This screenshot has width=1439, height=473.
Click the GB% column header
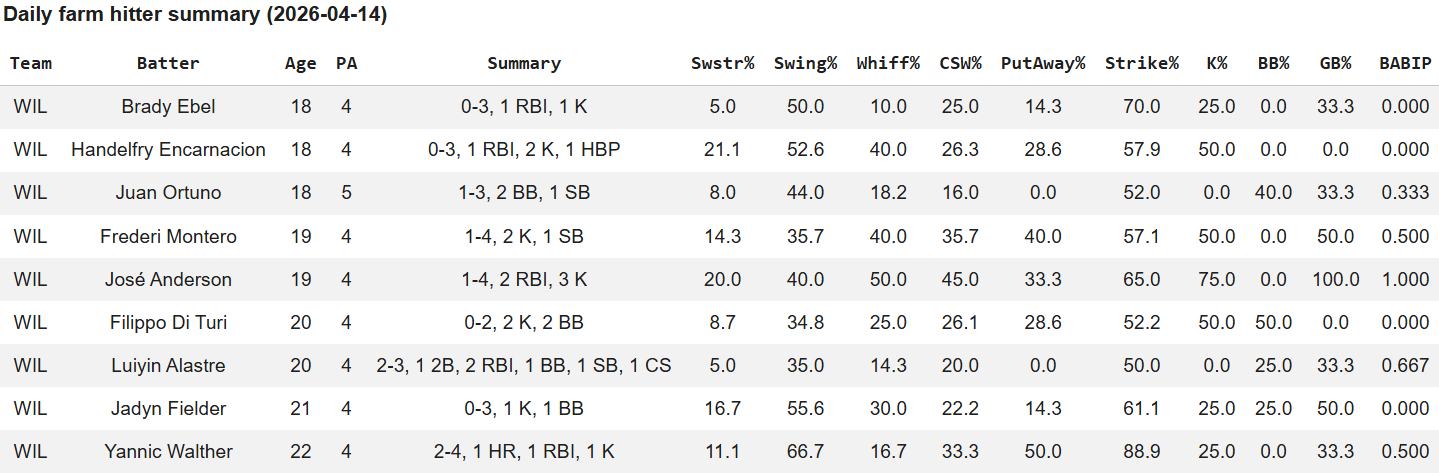[1333, 63]
